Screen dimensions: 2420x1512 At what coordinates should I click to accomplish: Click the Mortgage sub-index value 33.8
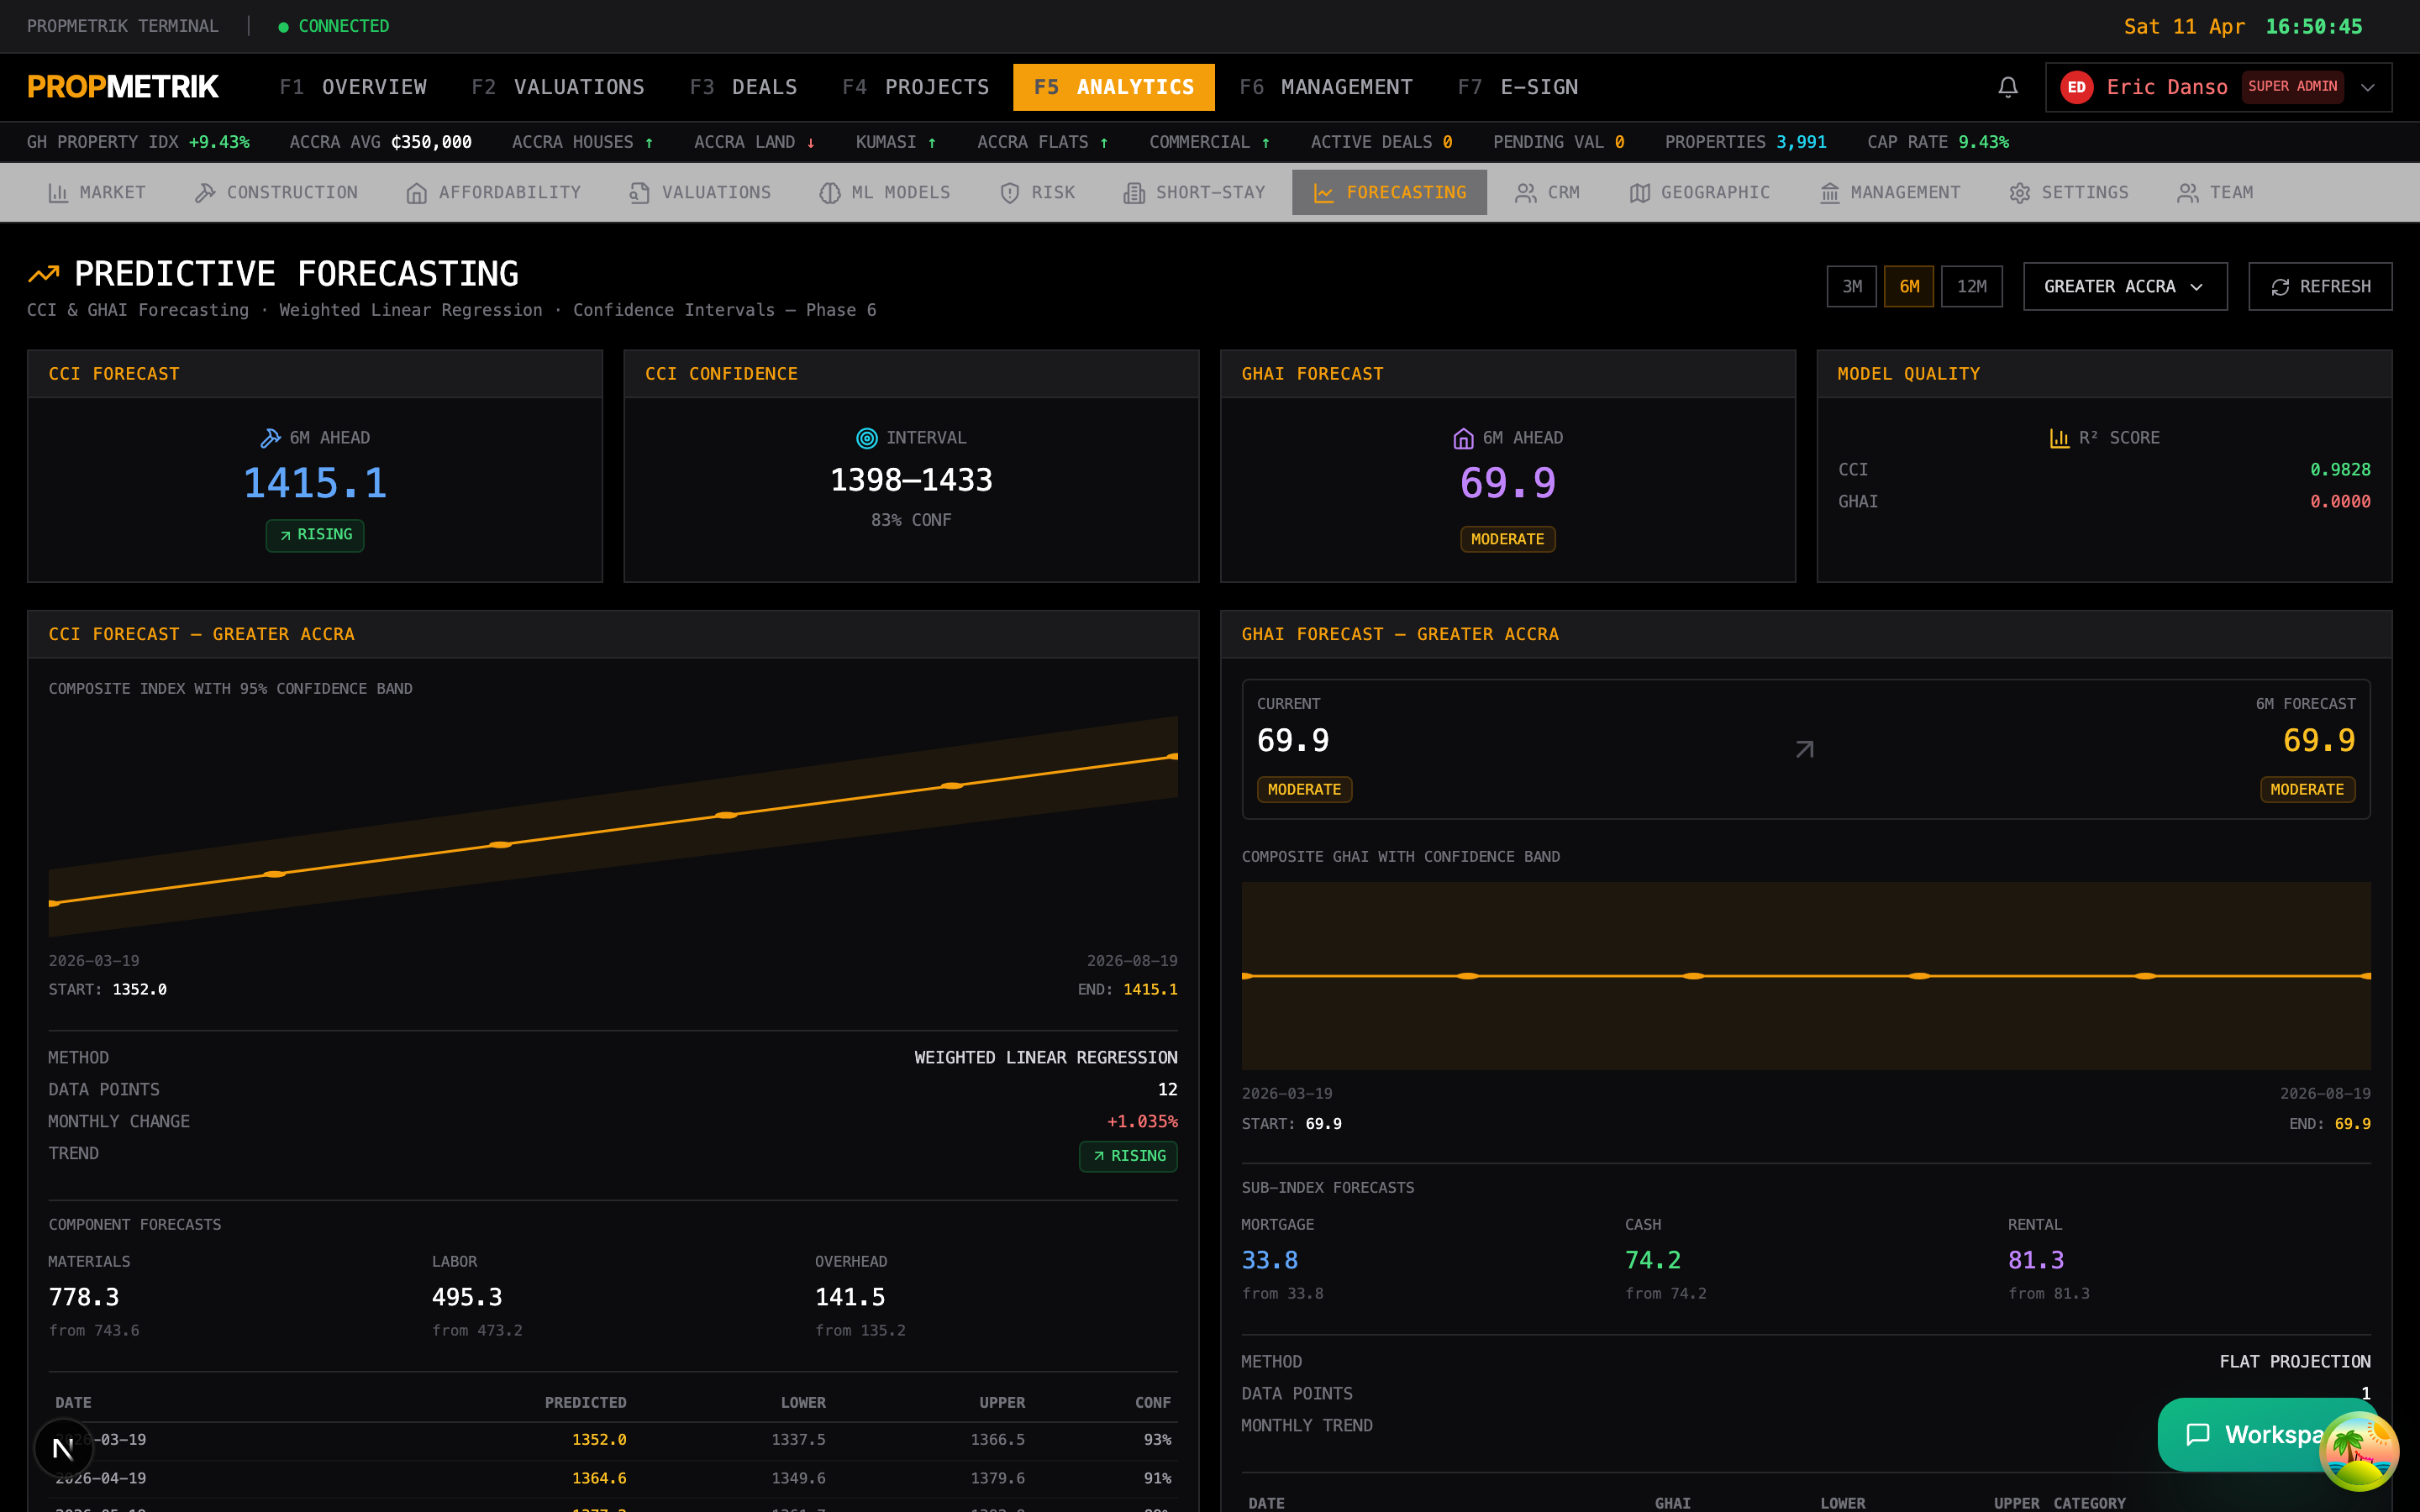click(x=1269, y=1260)
